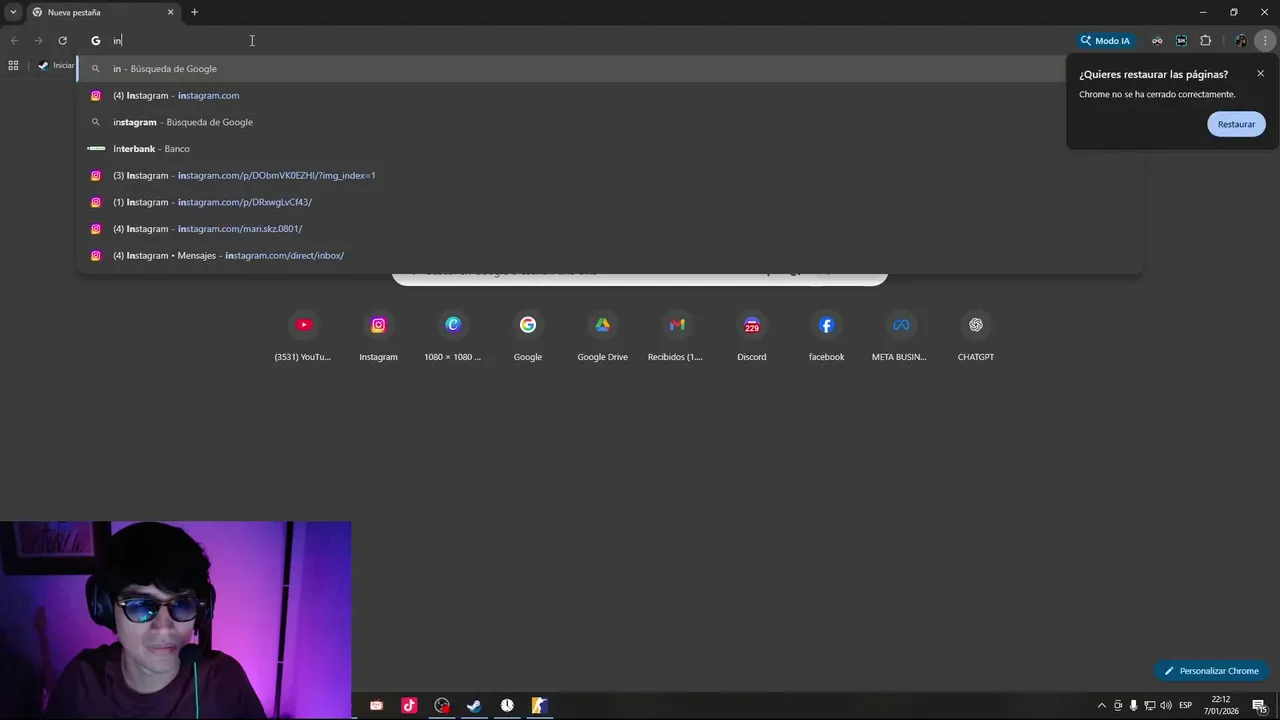Open a new tab with plus button

pos(194,12)
